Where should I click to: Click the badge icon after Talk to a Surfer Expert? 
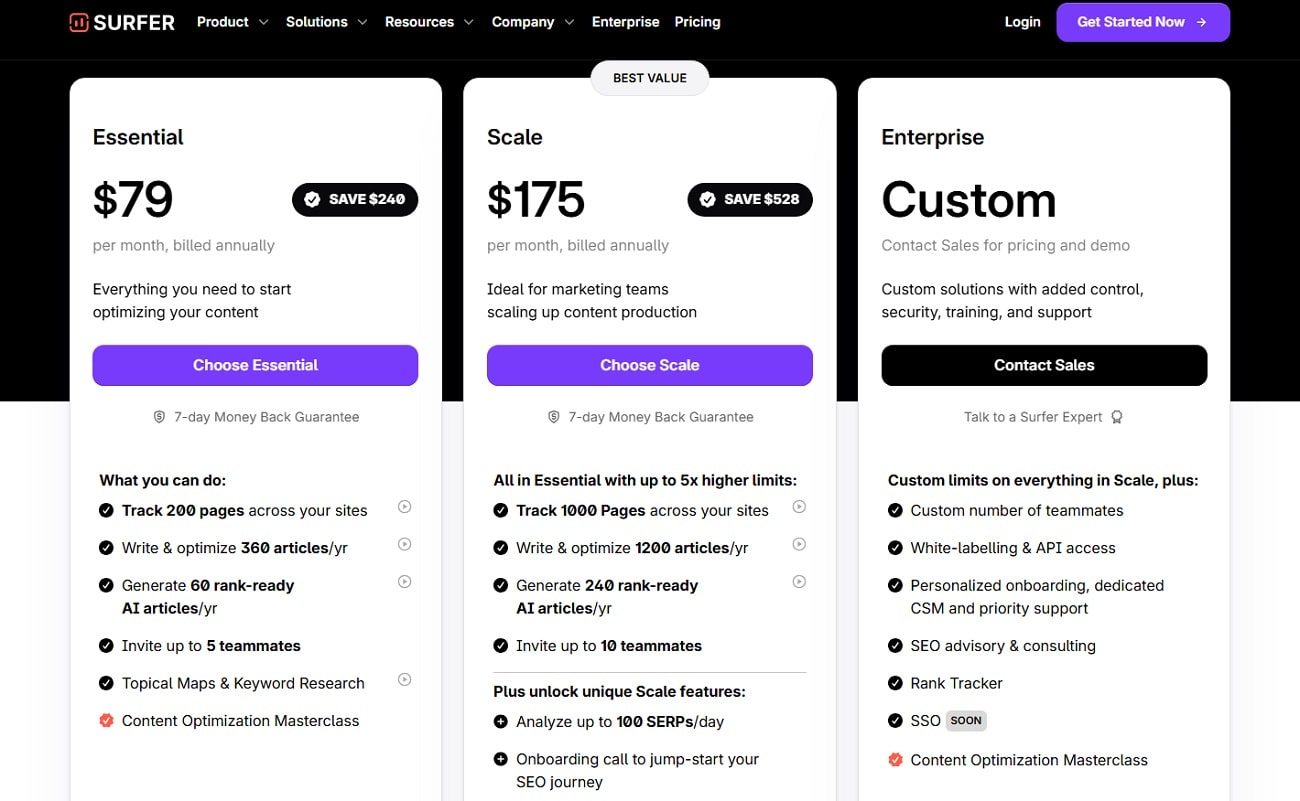[1116, 417]
